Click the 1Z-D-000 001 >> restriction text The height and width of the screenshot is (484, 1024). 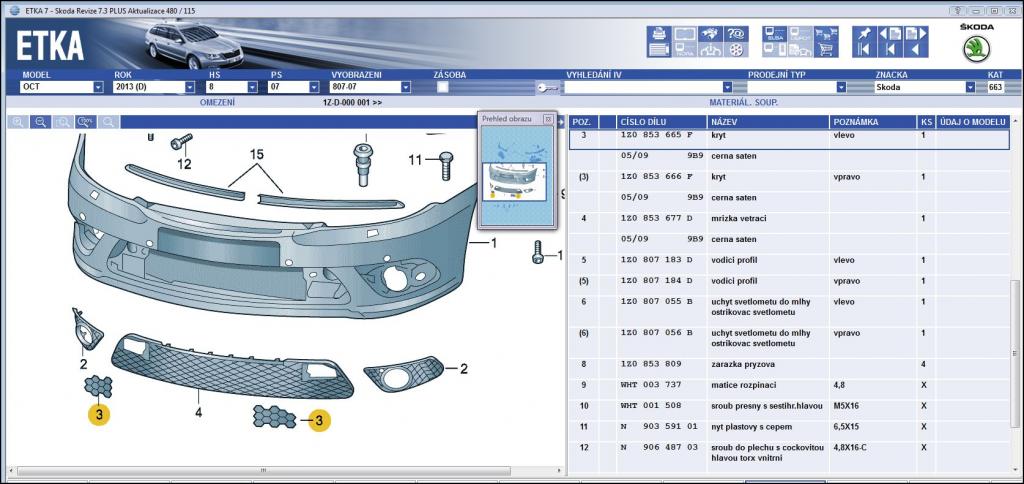click(x=352, y=103)
